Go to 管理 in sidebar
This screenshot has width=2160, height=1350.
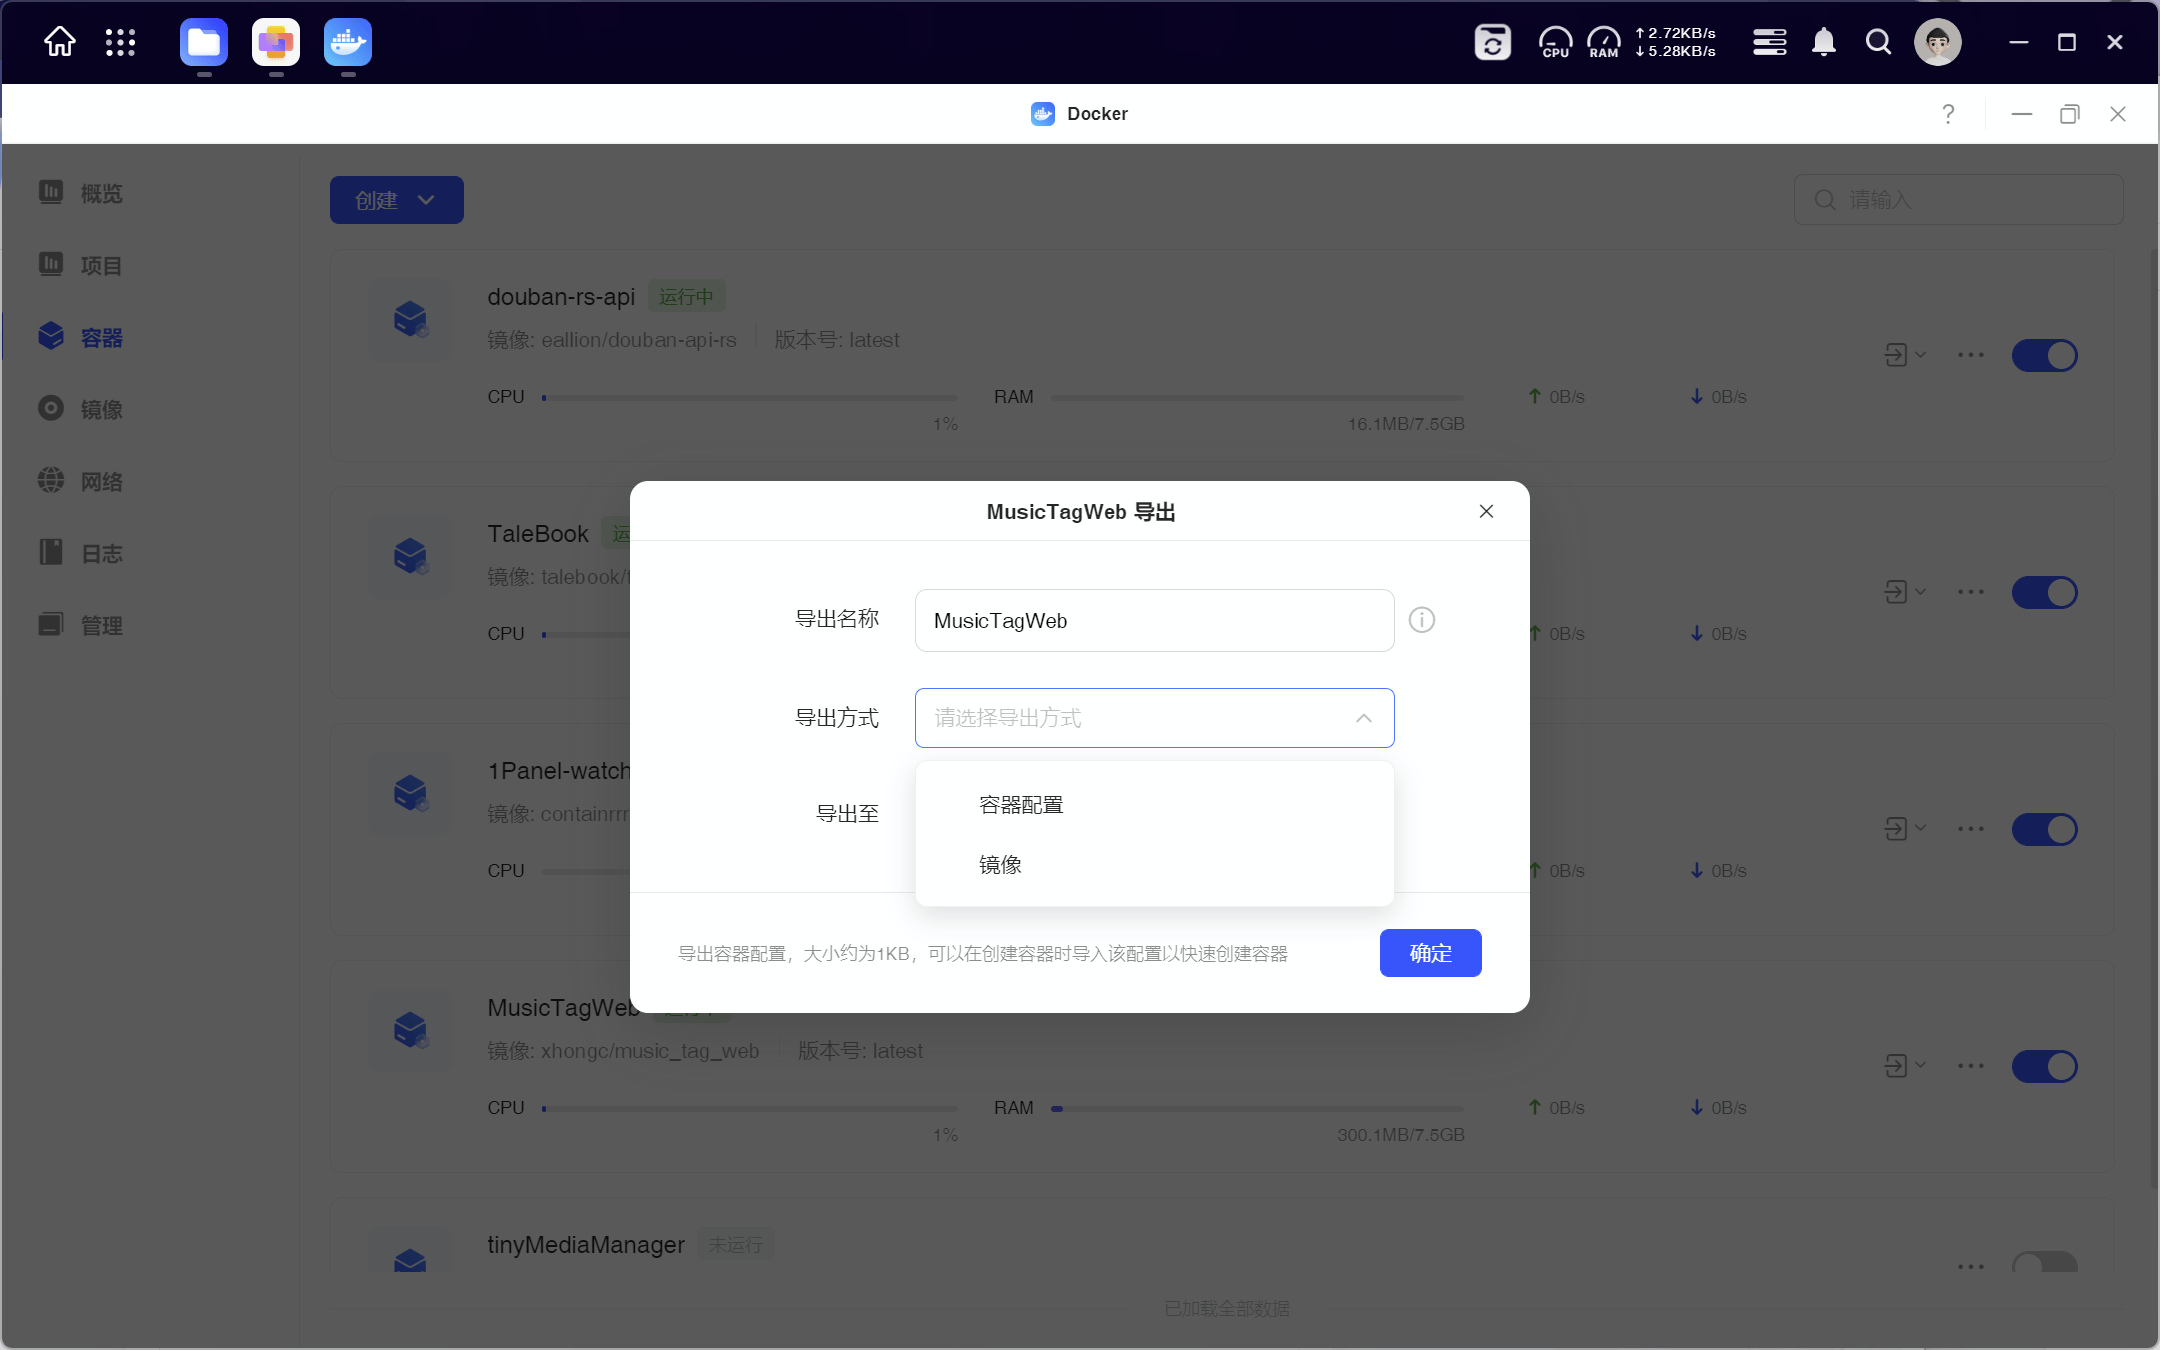coord(82,625)
